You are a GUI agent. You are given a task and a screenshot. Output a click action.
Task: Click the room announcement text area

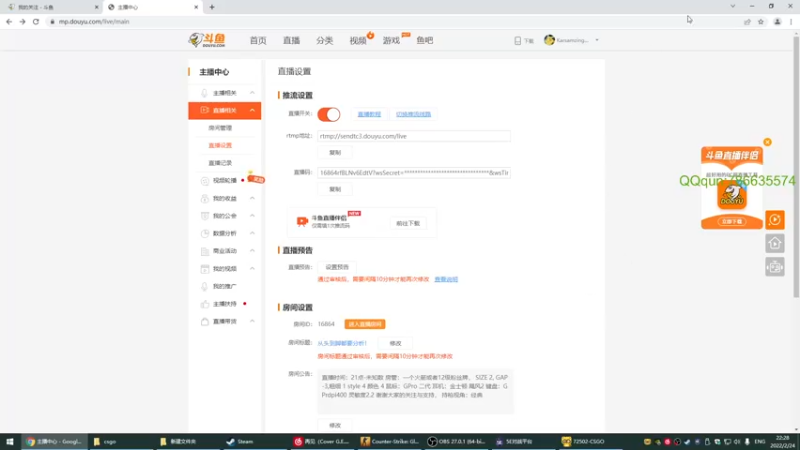(415, 391)
